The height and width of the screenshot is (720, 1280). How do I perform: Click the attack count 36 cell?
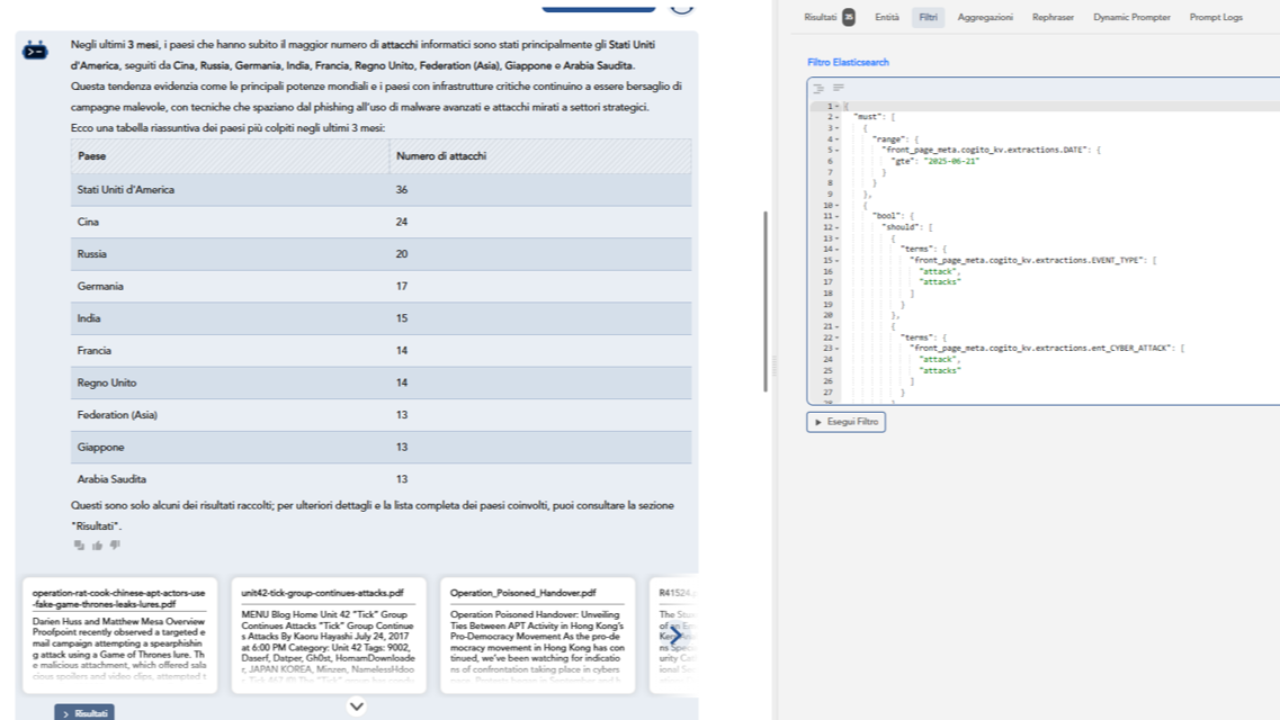(540, 190)
